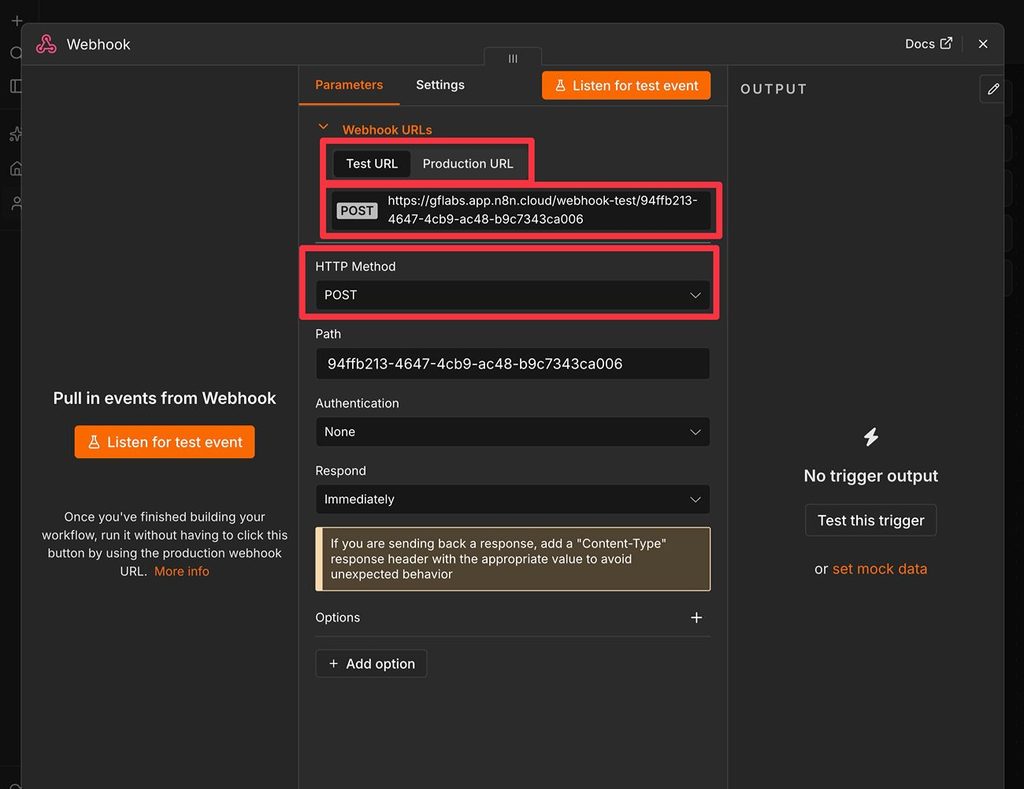Click the plus icon in left sidebar
The height and width of the screenshot is (789, 1024).
point(17,21)
